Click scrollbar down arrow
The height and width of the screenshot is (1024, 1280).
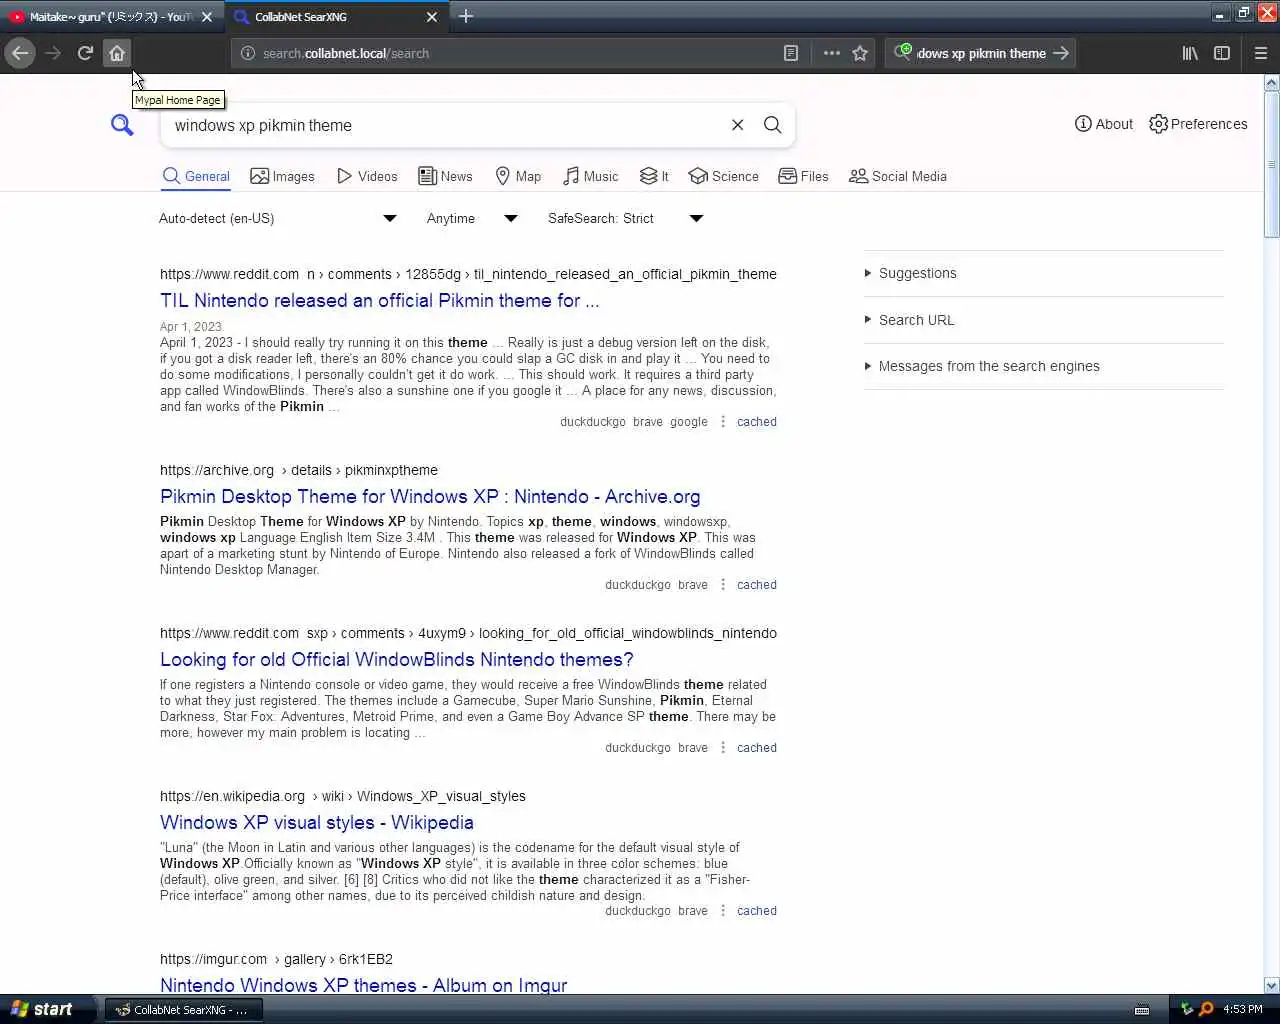1272,985
